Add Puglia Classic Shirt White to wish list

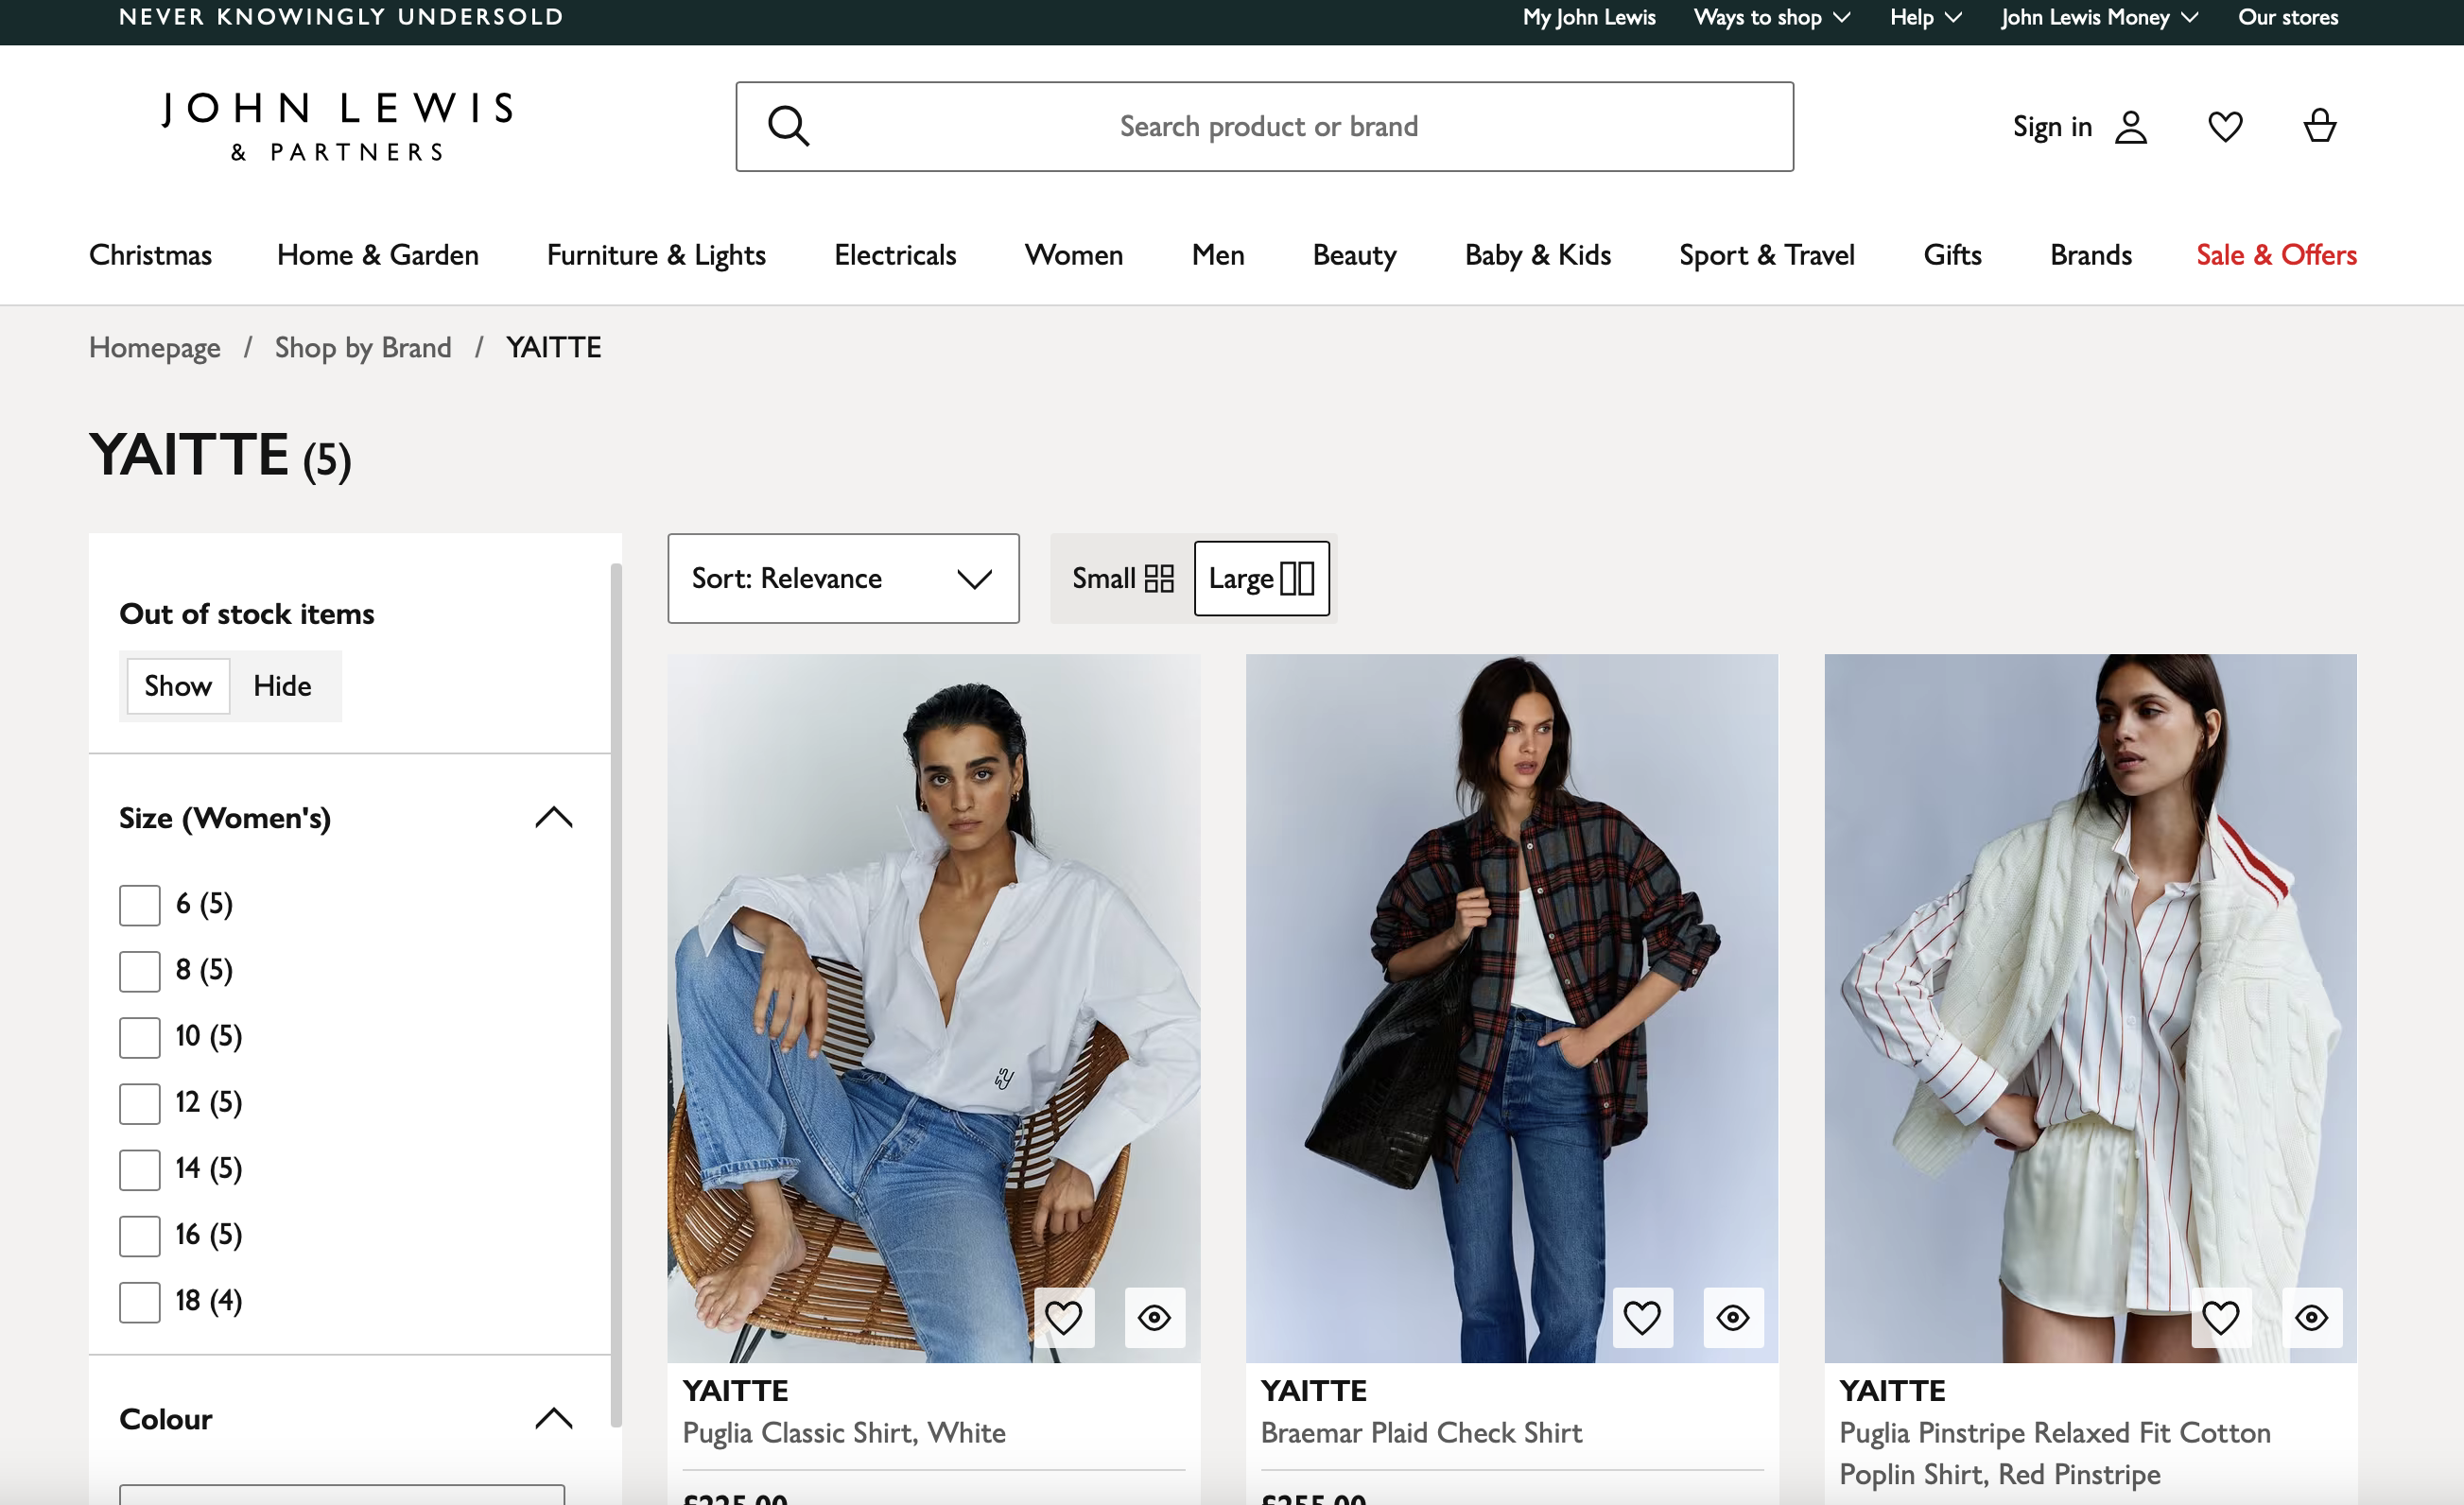(x=1063, y=1317)
